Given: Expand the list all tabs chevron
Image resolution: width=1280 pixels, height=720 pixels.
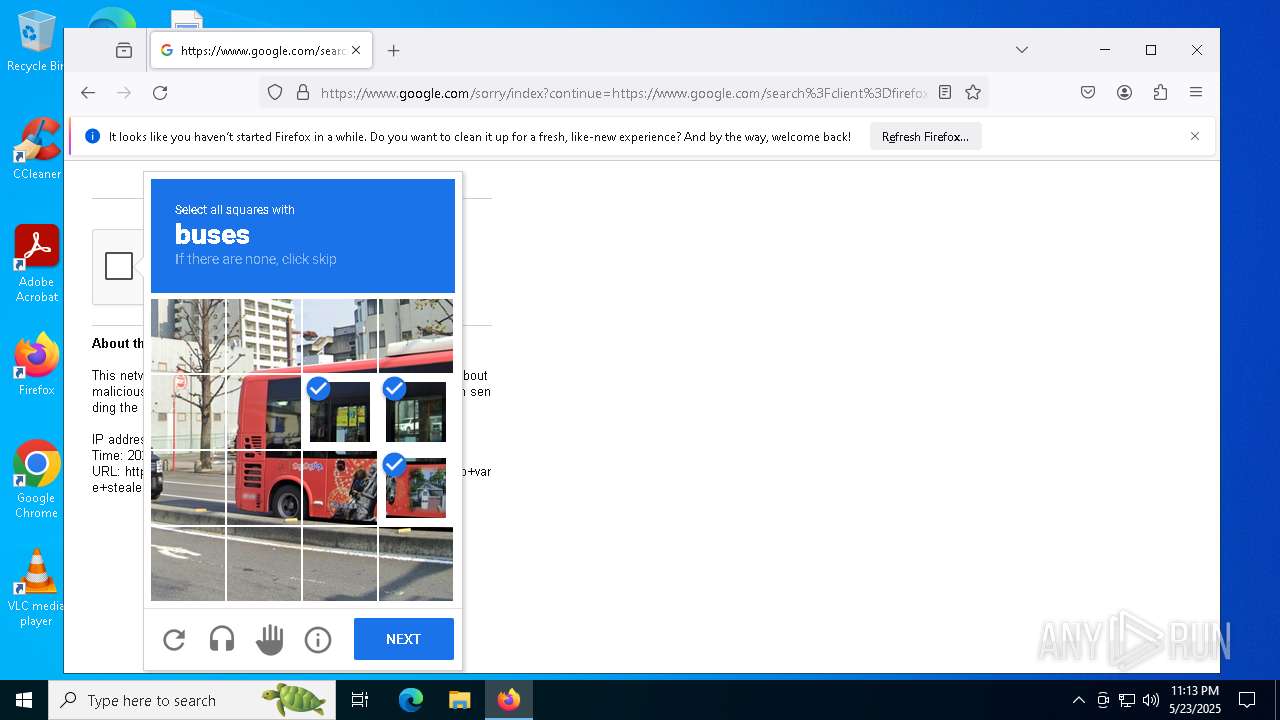Looking at the screenshot, I should pyautogui.click(x=1022, y=50).
